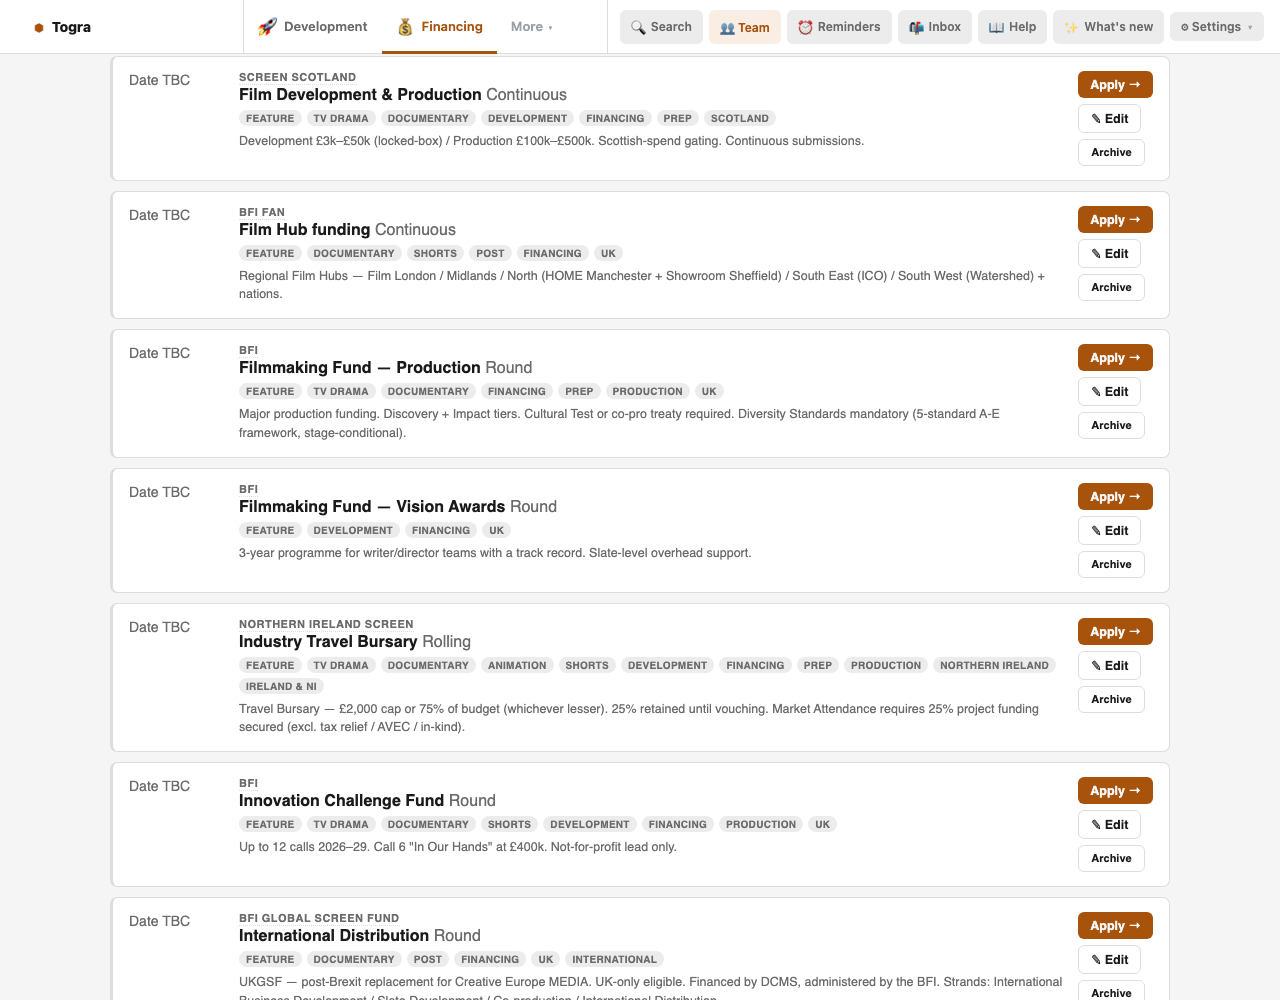
Task: Click the NORTHERN IRELAND SCREEN funder label
Action: [x=326, y=624]
